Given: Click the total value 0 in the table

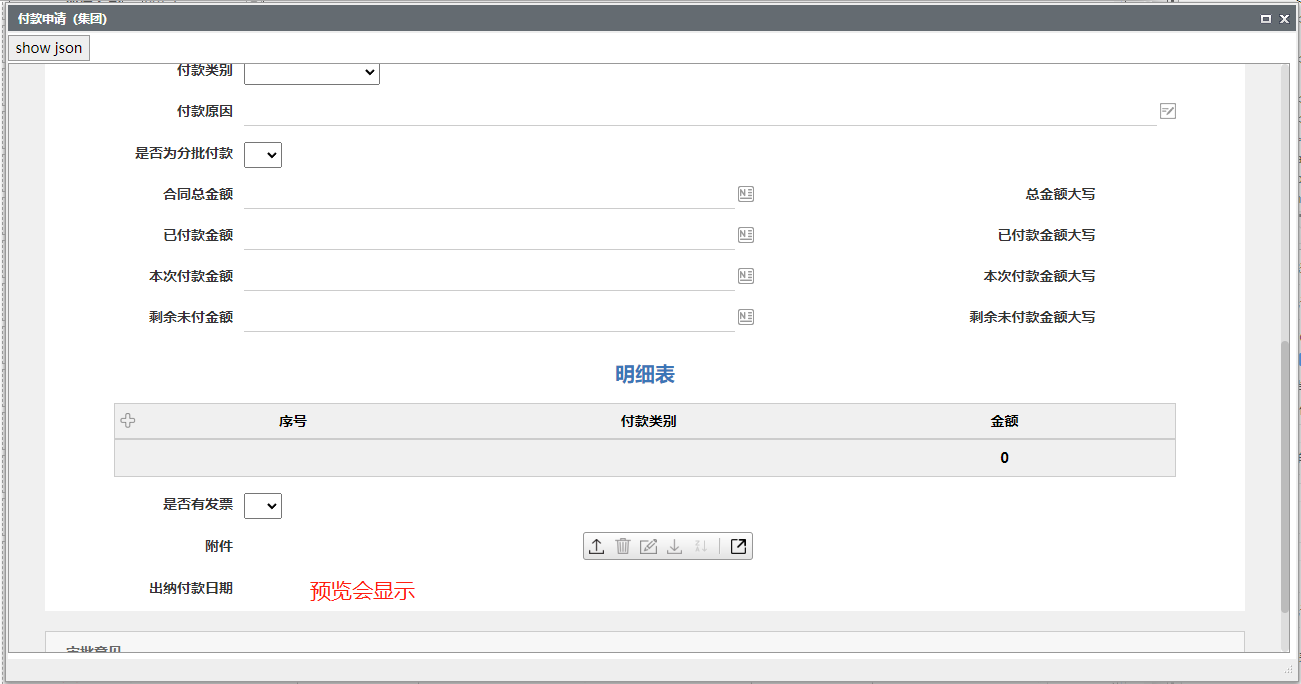Looking at the screenshot, I should click(1004, 458).
